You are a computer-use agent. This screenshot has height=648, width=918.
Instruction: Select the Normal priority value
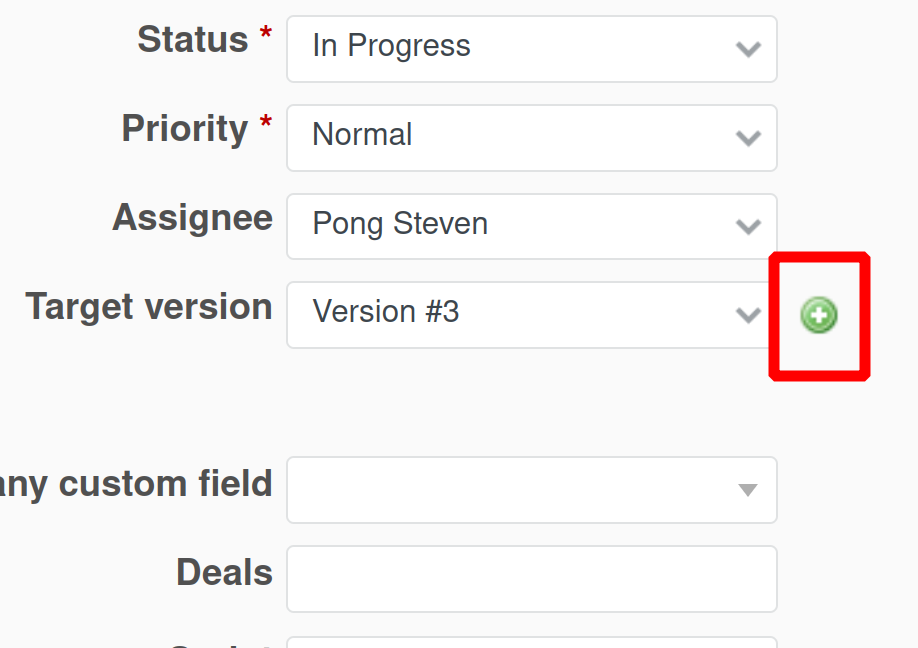click(x=363, y=134)
